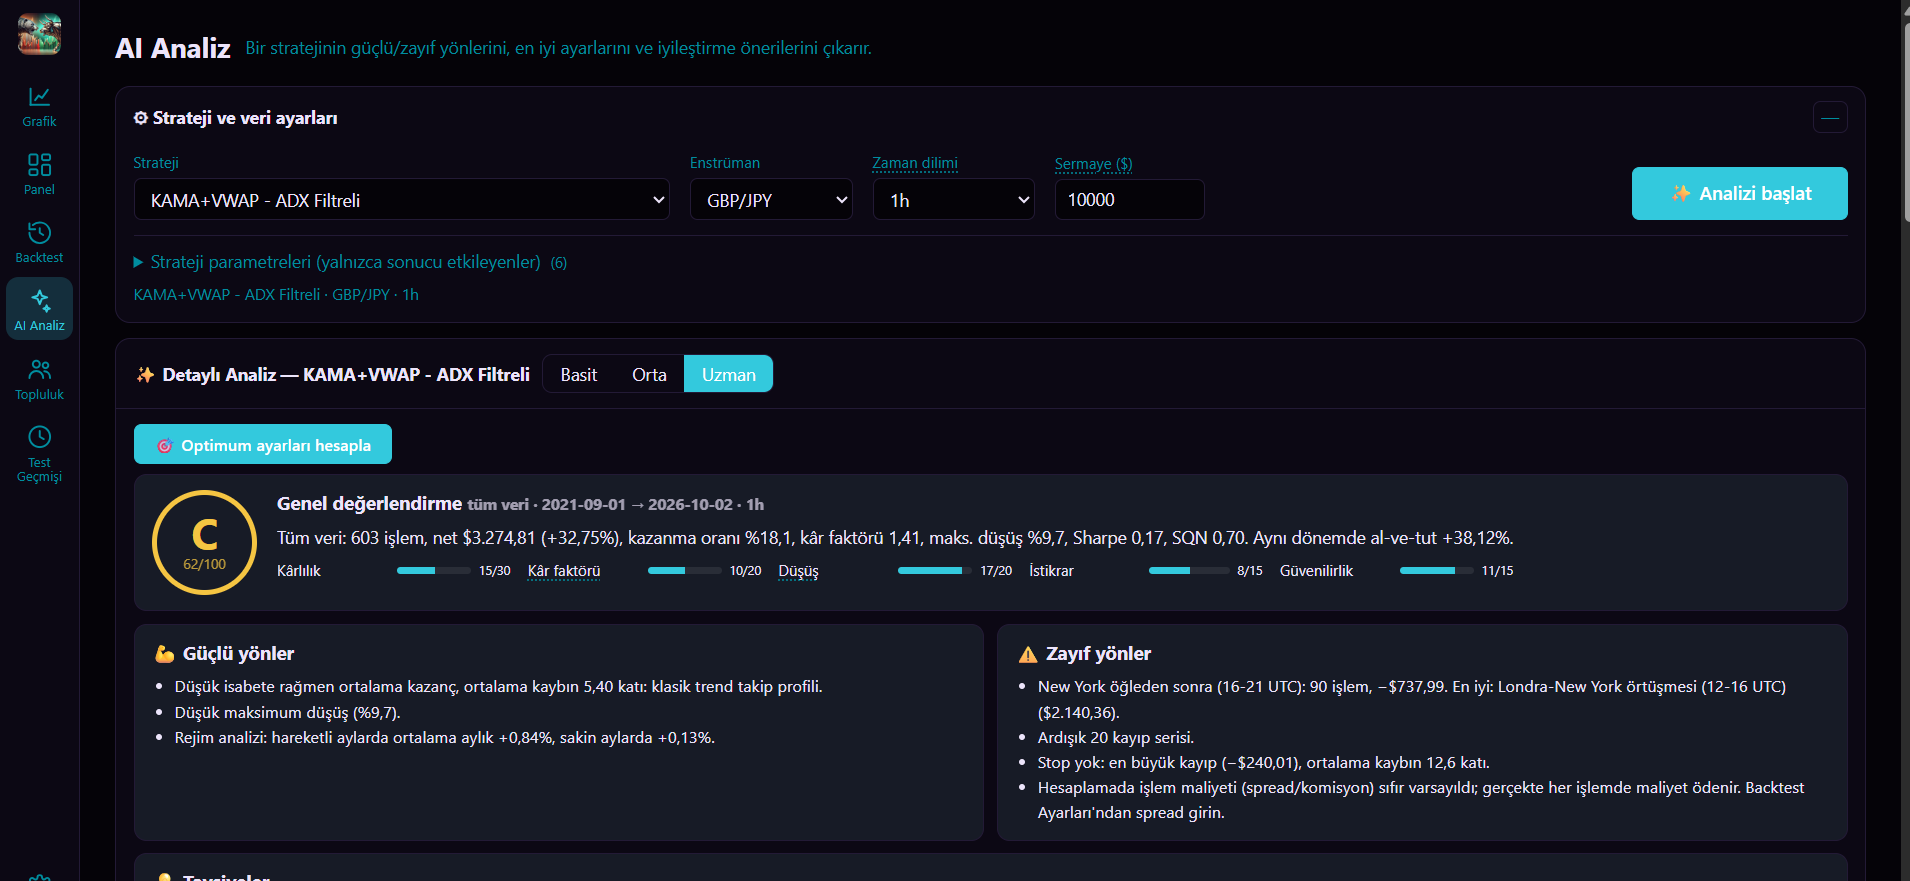Click the Ardışık 20 kayıp serisi line

pos(1115,738)
